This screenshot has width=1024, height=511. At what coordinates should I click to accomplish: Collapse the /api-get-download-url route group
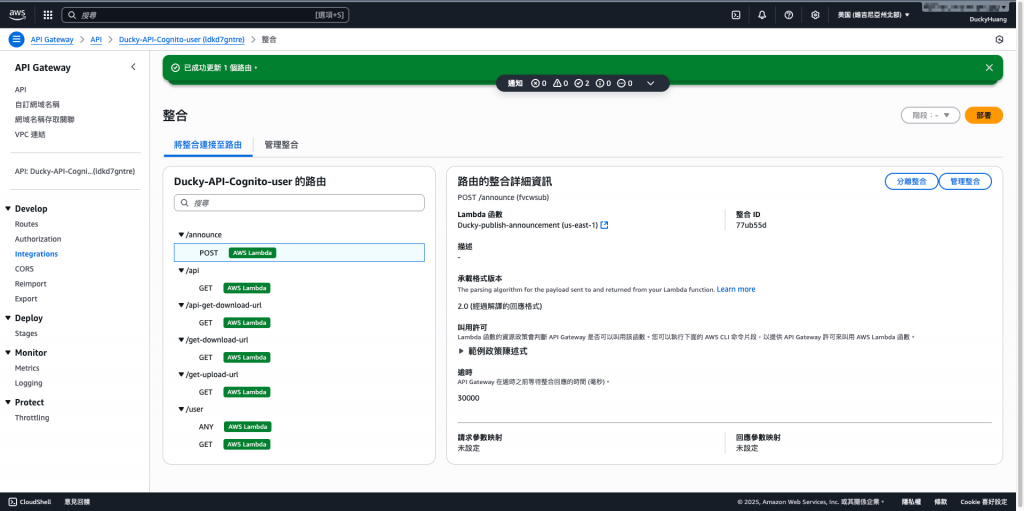click(181, 305)
